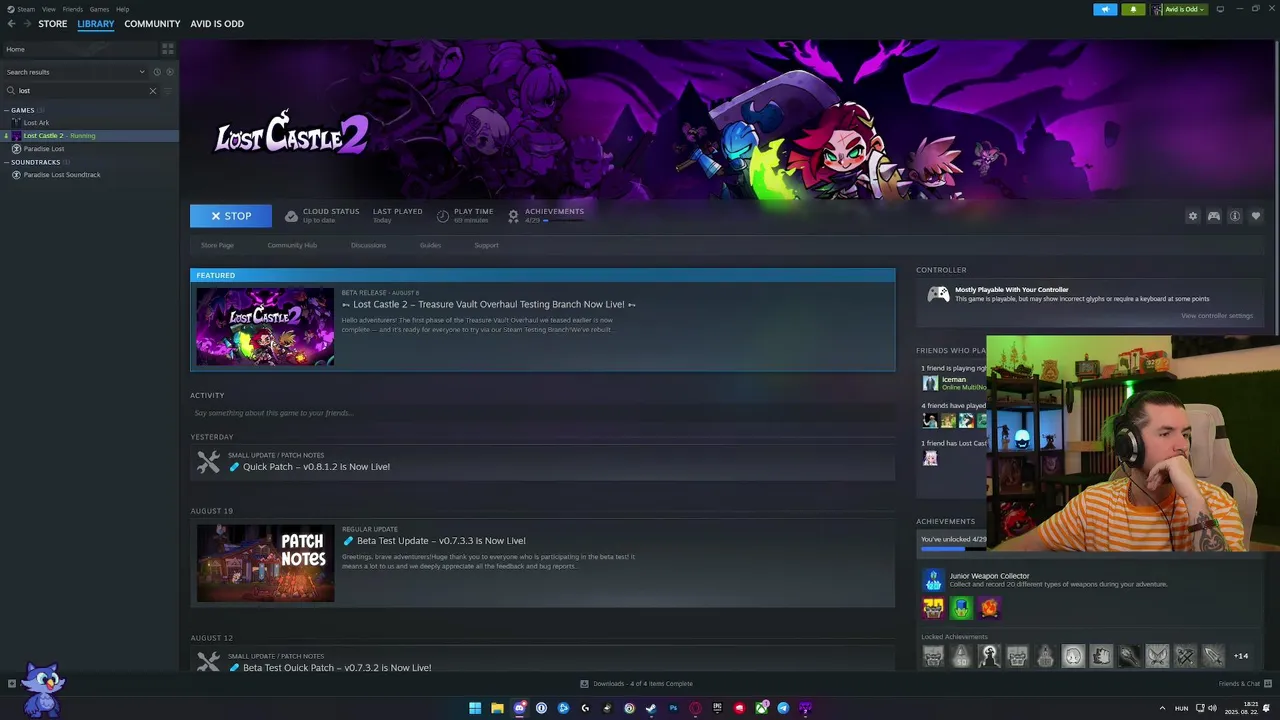
Task: Open the Help menu
Action: (x=122, y=9)
